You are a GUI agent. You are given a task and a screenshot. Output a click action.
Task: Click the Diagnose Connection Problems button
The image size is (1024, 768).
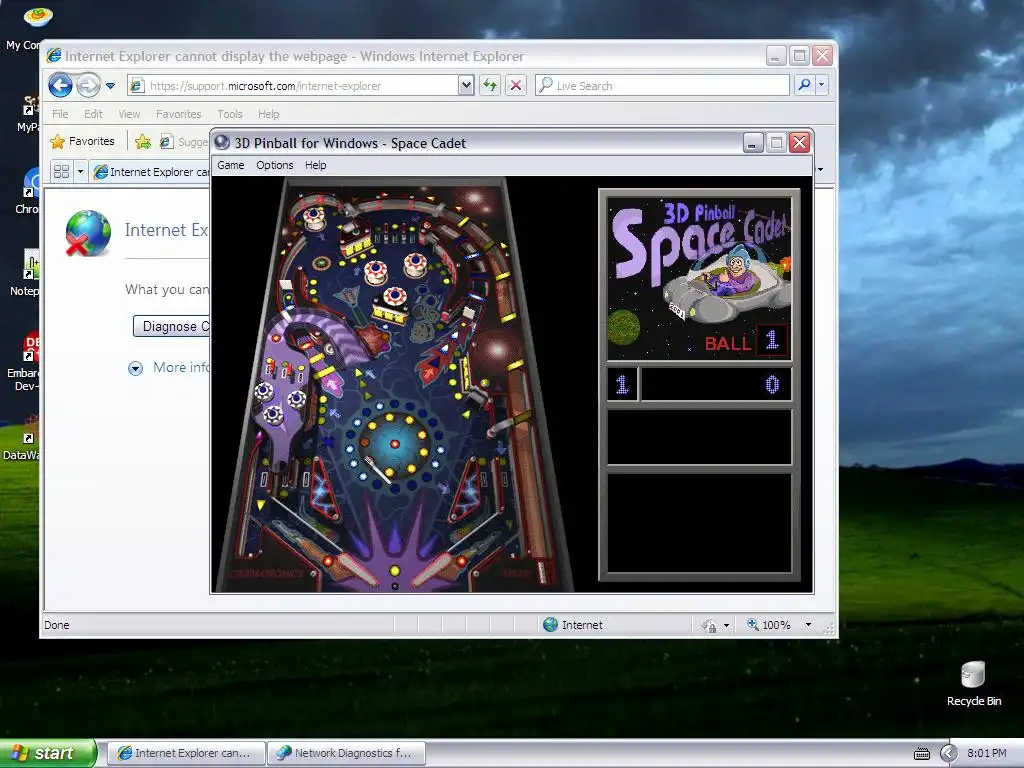click(x=172, y=326)
